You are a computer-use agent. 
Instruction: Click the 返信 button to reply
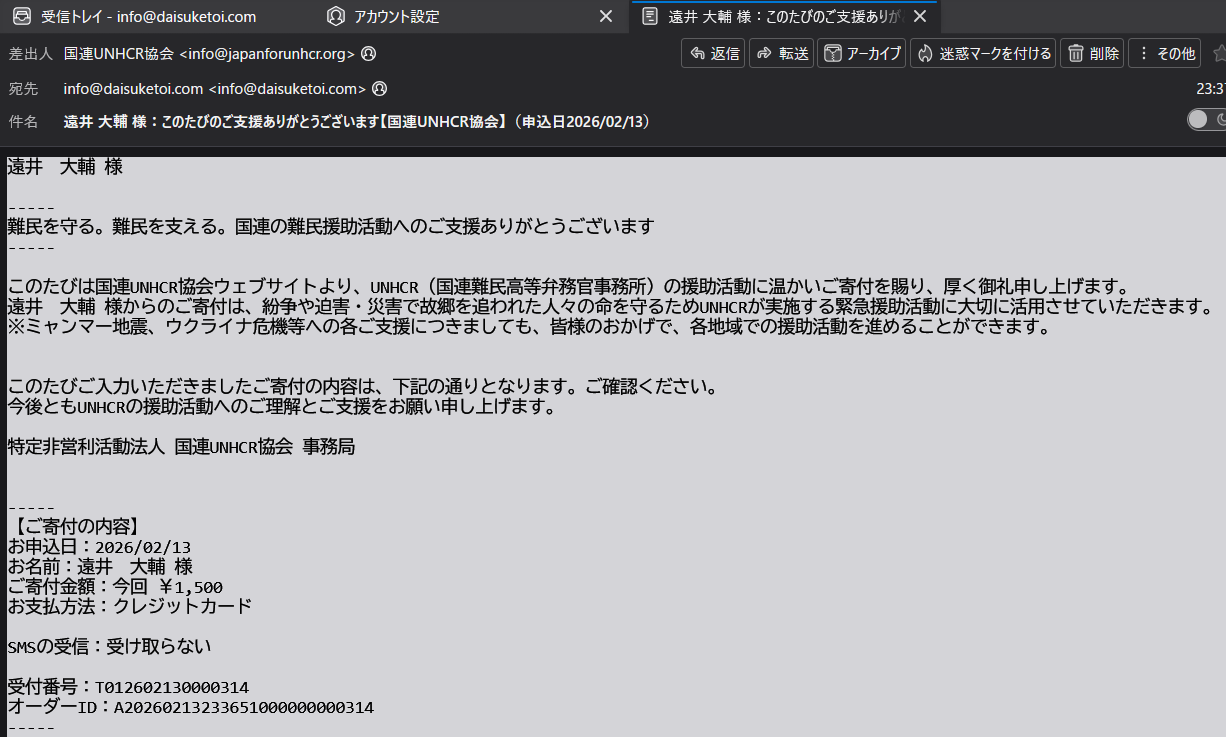point(713,53)
